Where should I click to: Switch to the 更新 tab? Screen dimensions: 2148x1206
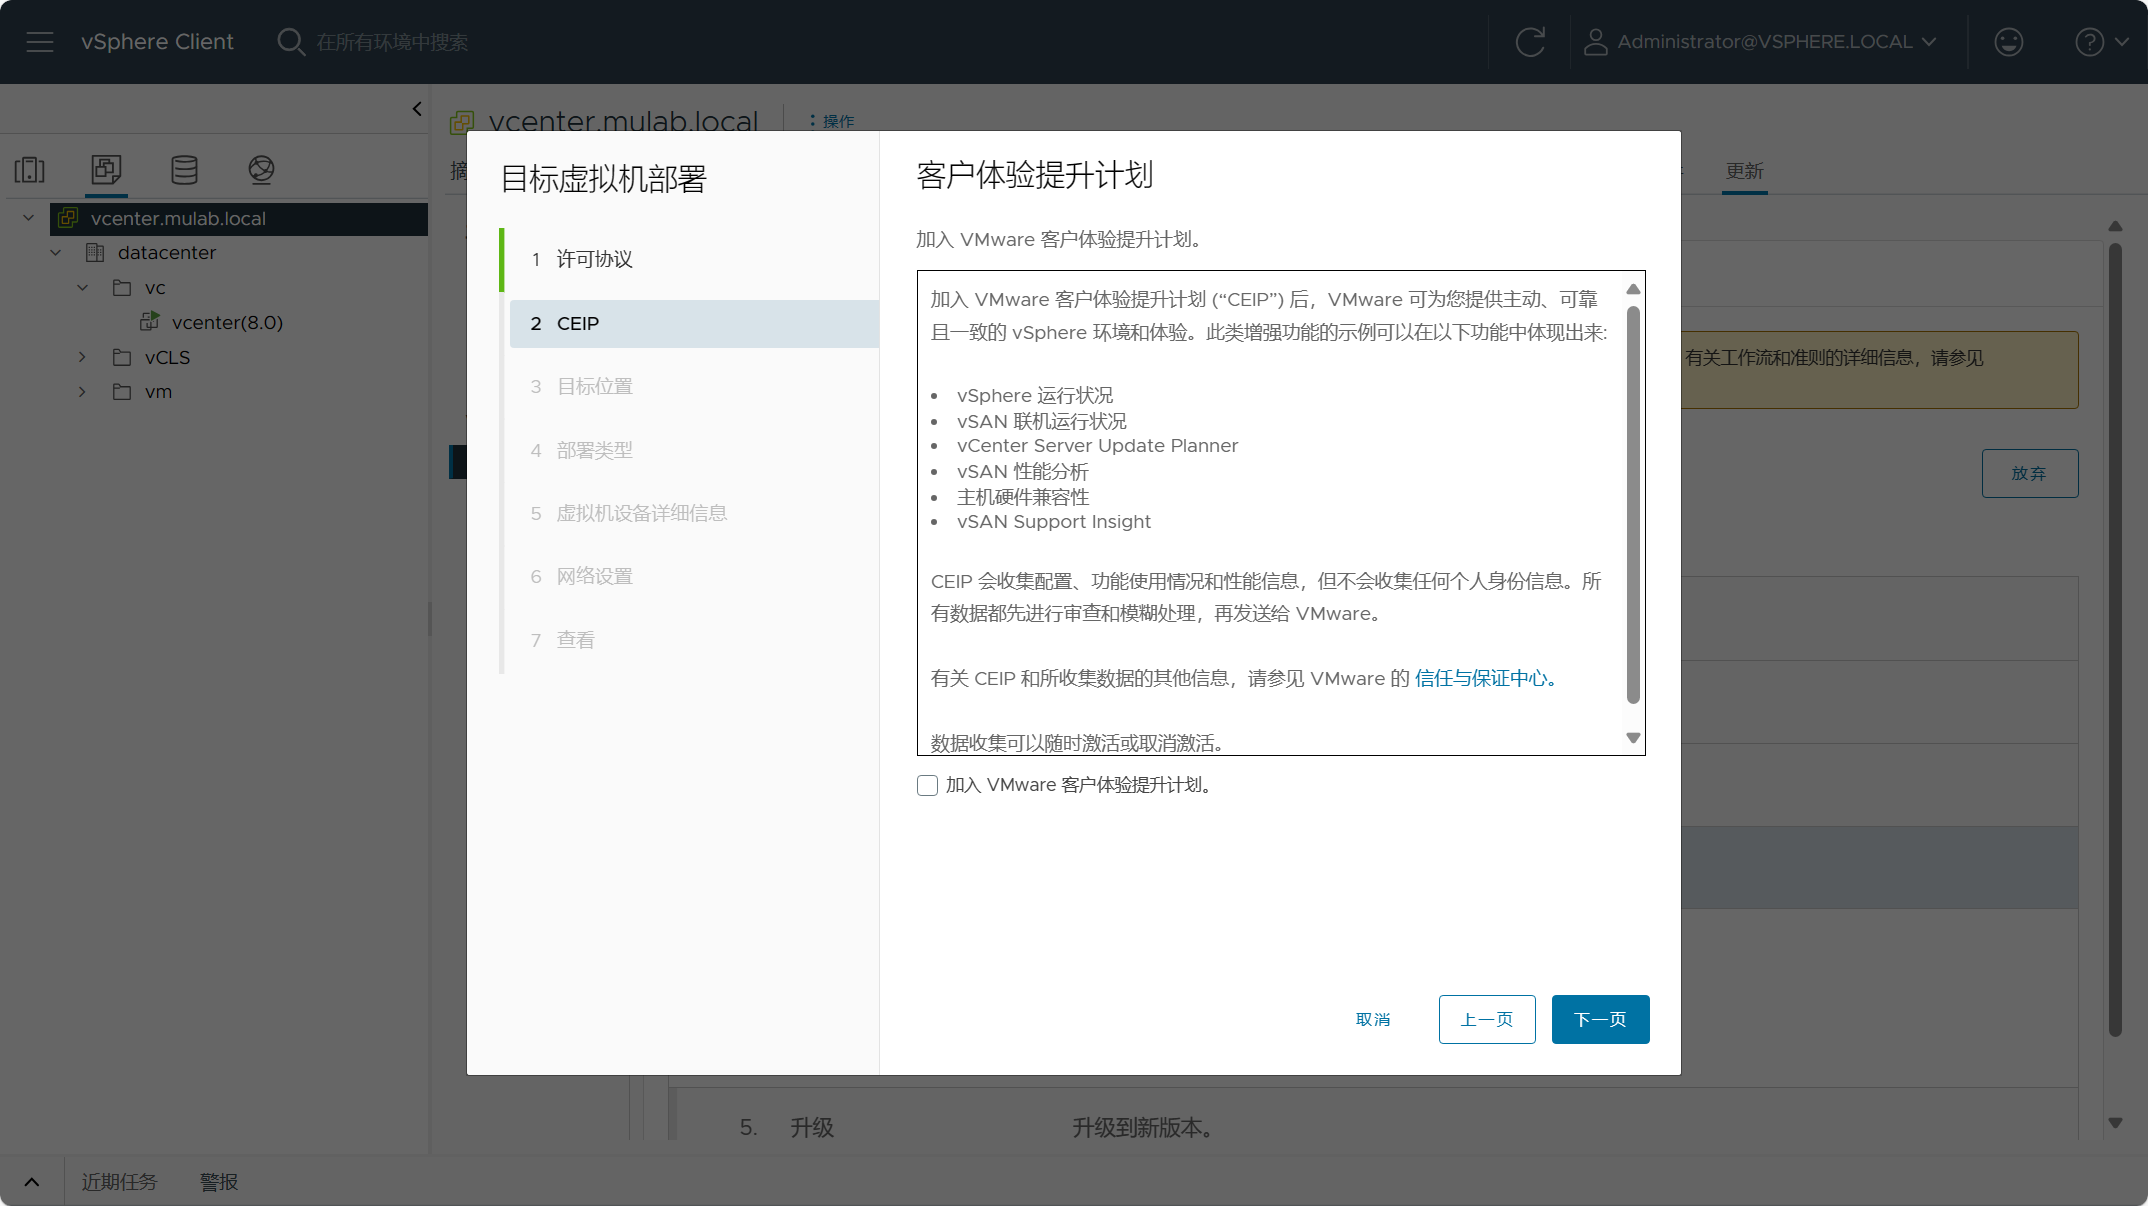(x=1744, y=171)
